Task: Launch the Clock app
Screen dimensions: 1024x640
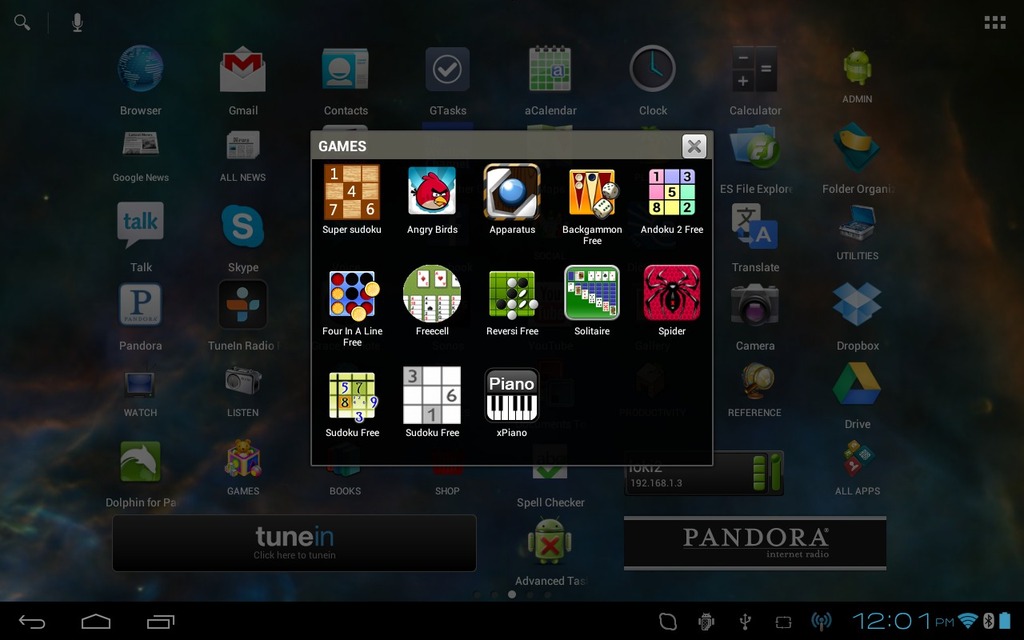Action: point(652,69)
